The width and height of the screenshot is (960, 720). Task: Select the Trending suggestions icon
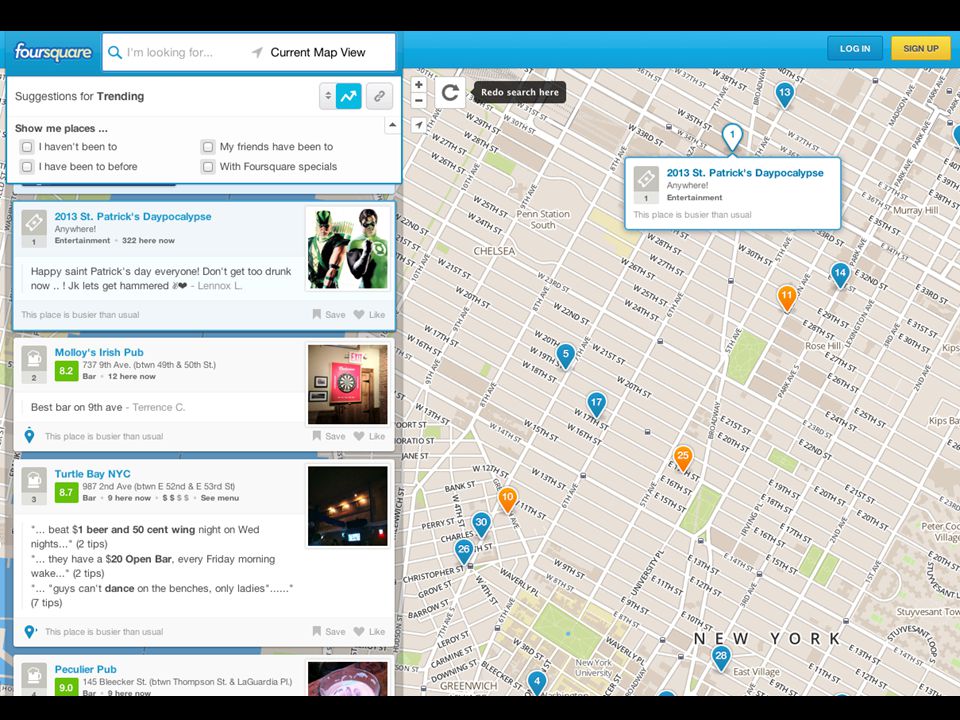(x=348, y=96)
